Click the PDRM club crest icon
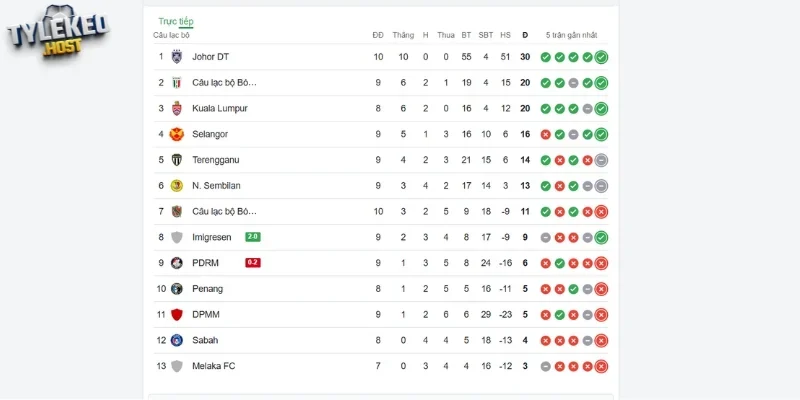This screenshot has width=800, height=400. point(177,263)
